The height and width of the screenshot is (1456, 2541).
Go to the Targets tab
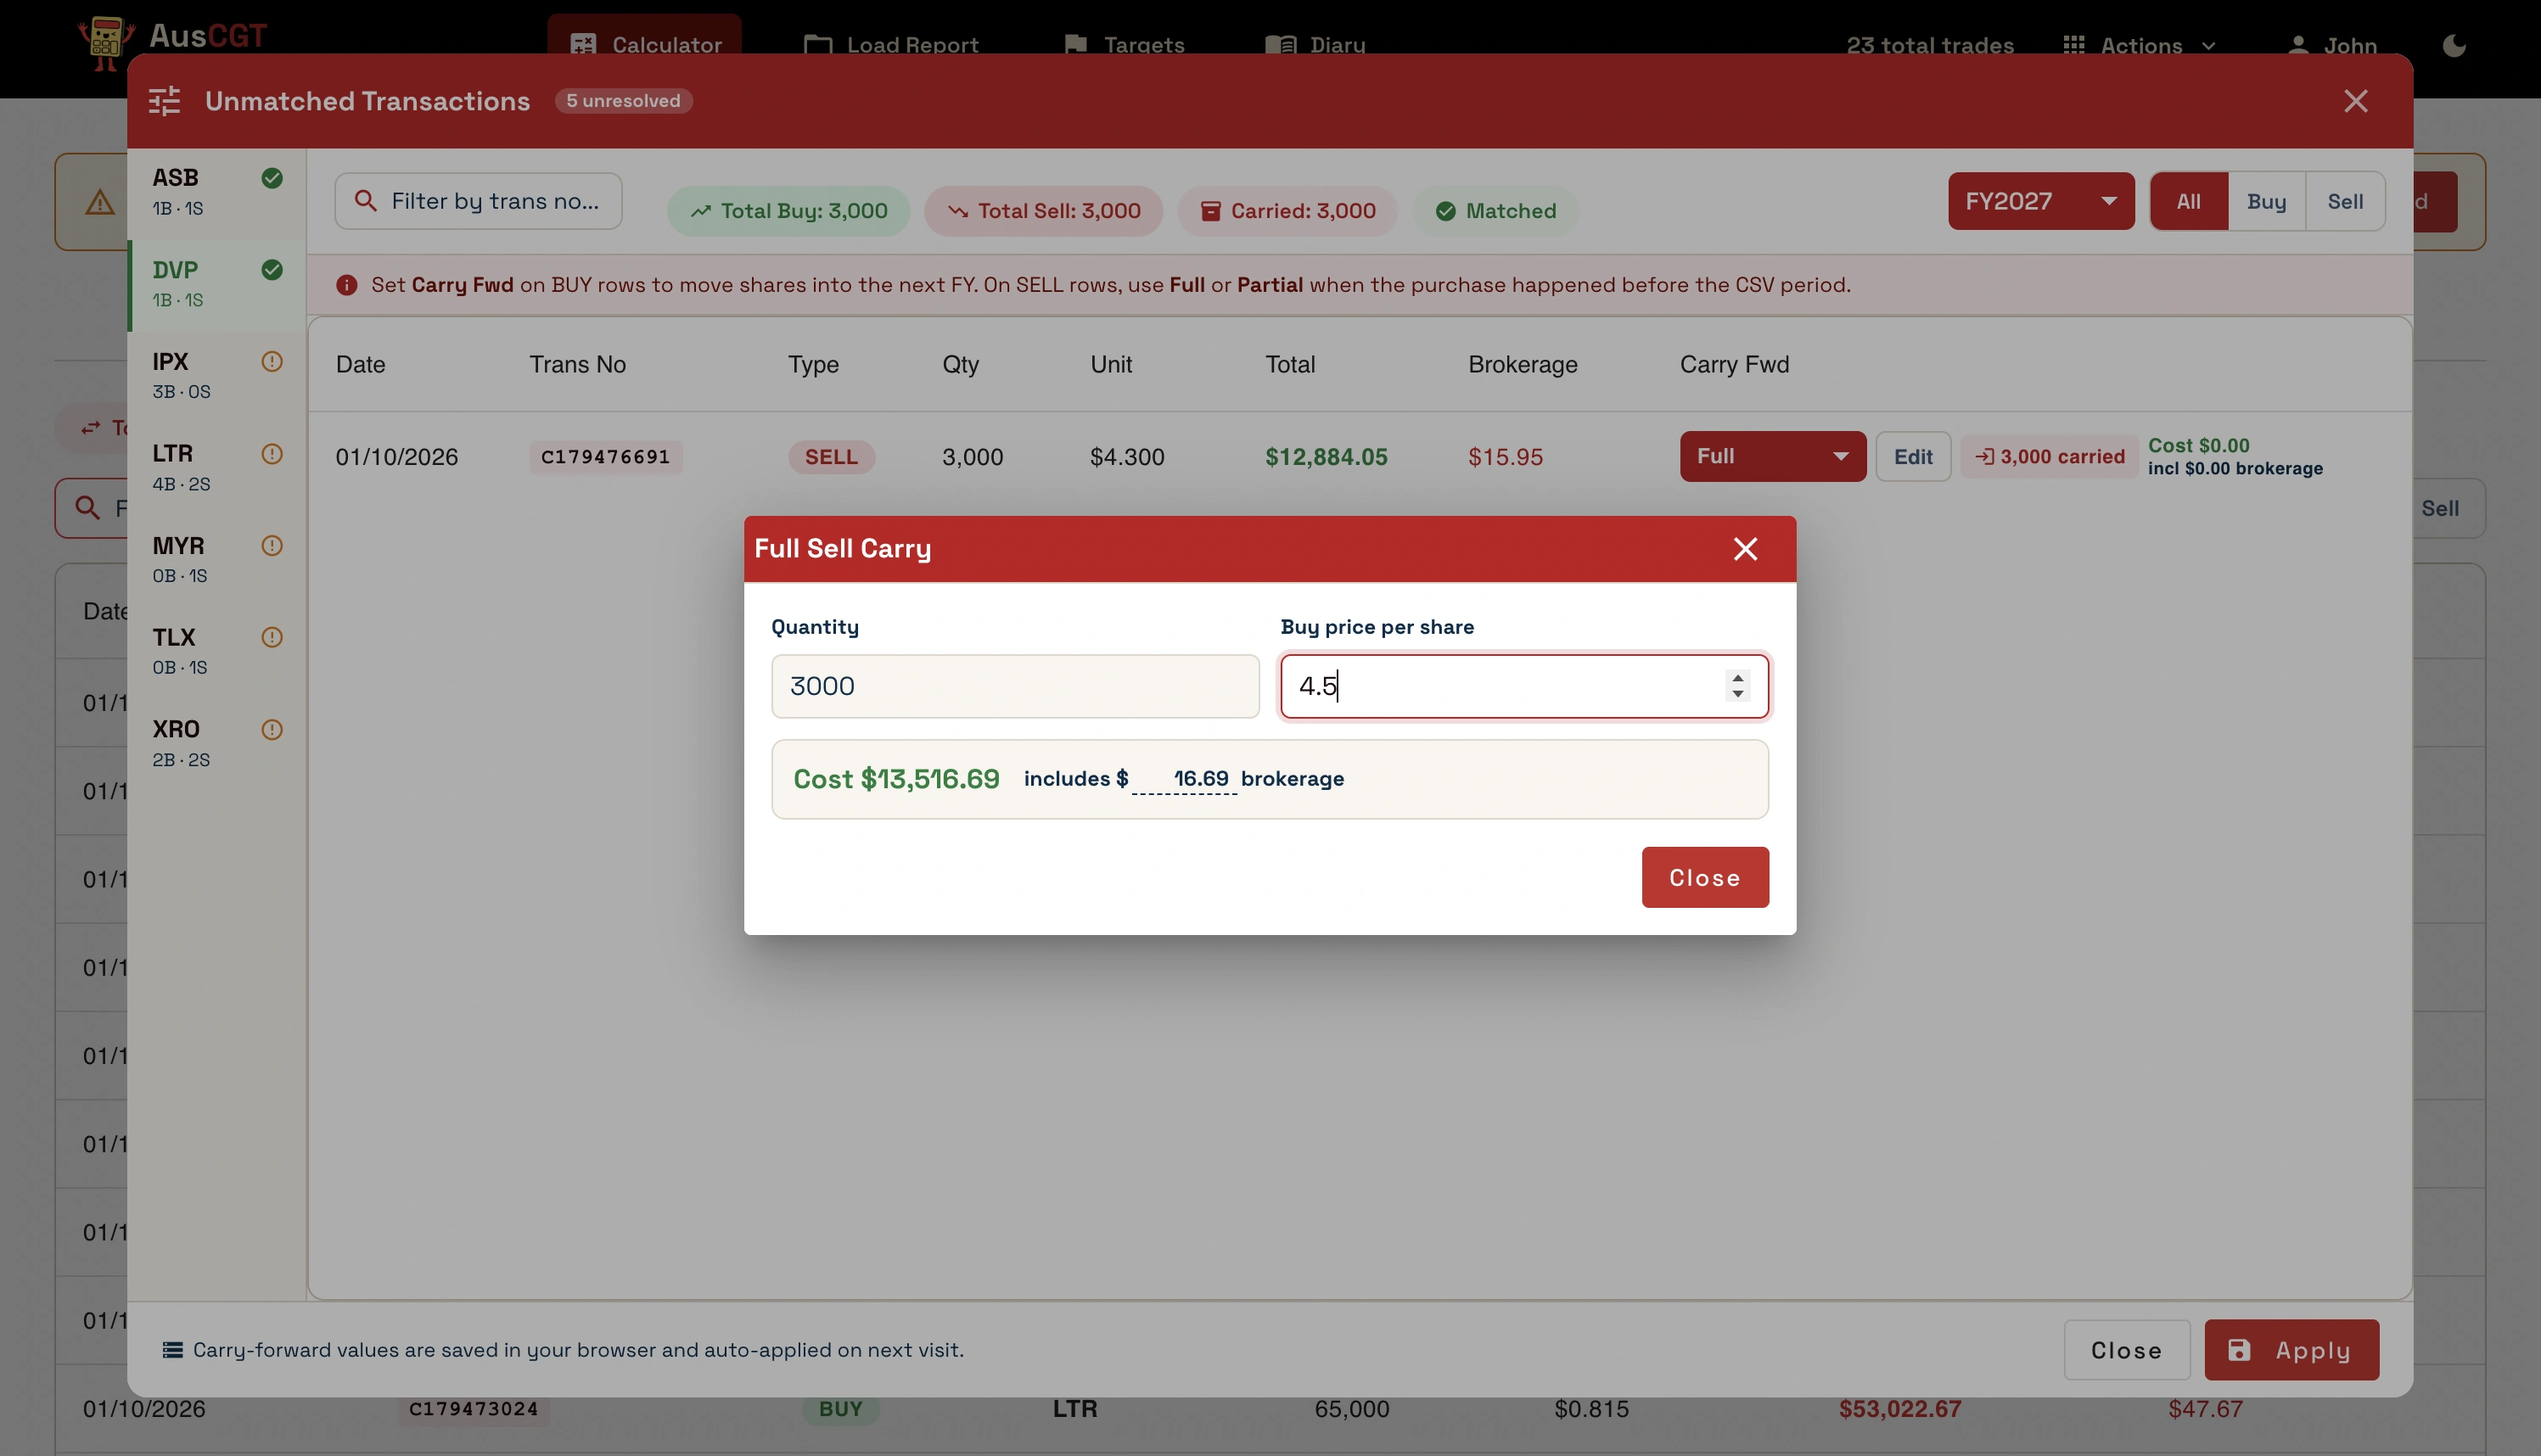coord(1125,44)
